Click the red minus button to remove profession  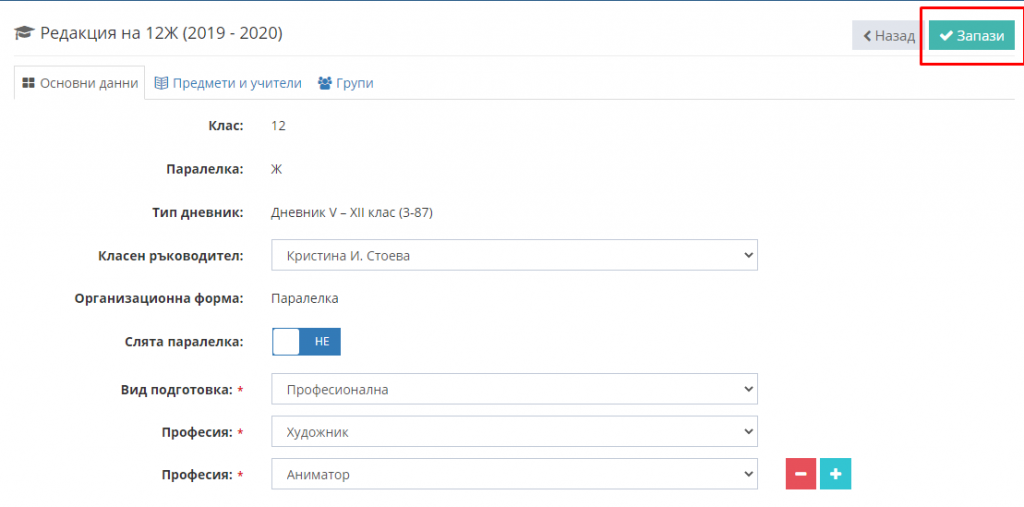point(801,474)
